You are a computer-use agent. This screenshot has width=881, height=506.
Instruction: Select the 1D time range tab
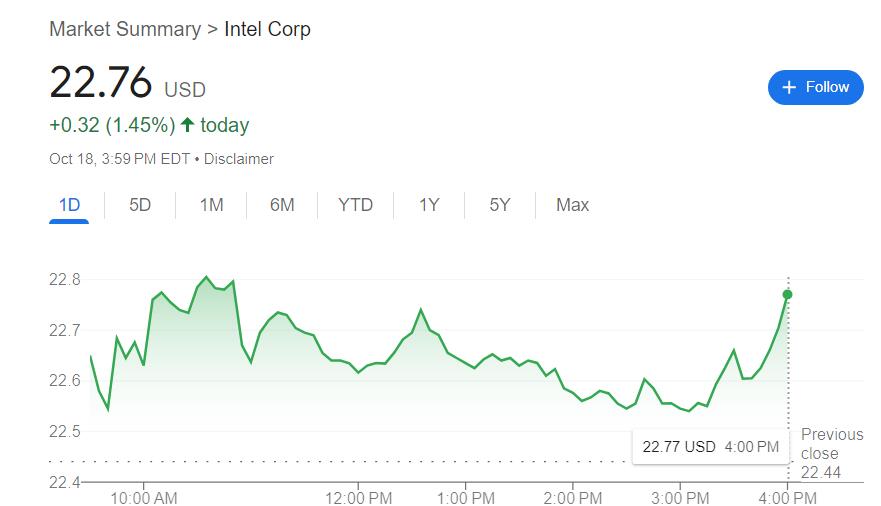[69, 205]
